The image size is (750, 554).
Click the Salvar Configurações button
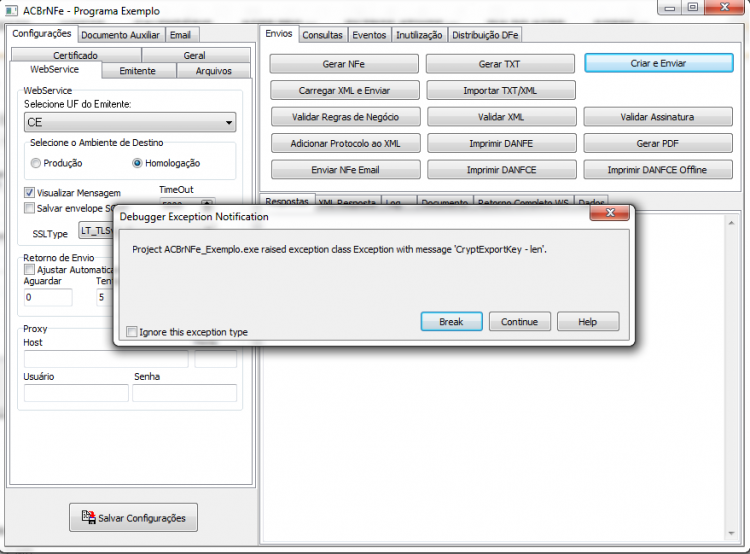coord(133,517)
